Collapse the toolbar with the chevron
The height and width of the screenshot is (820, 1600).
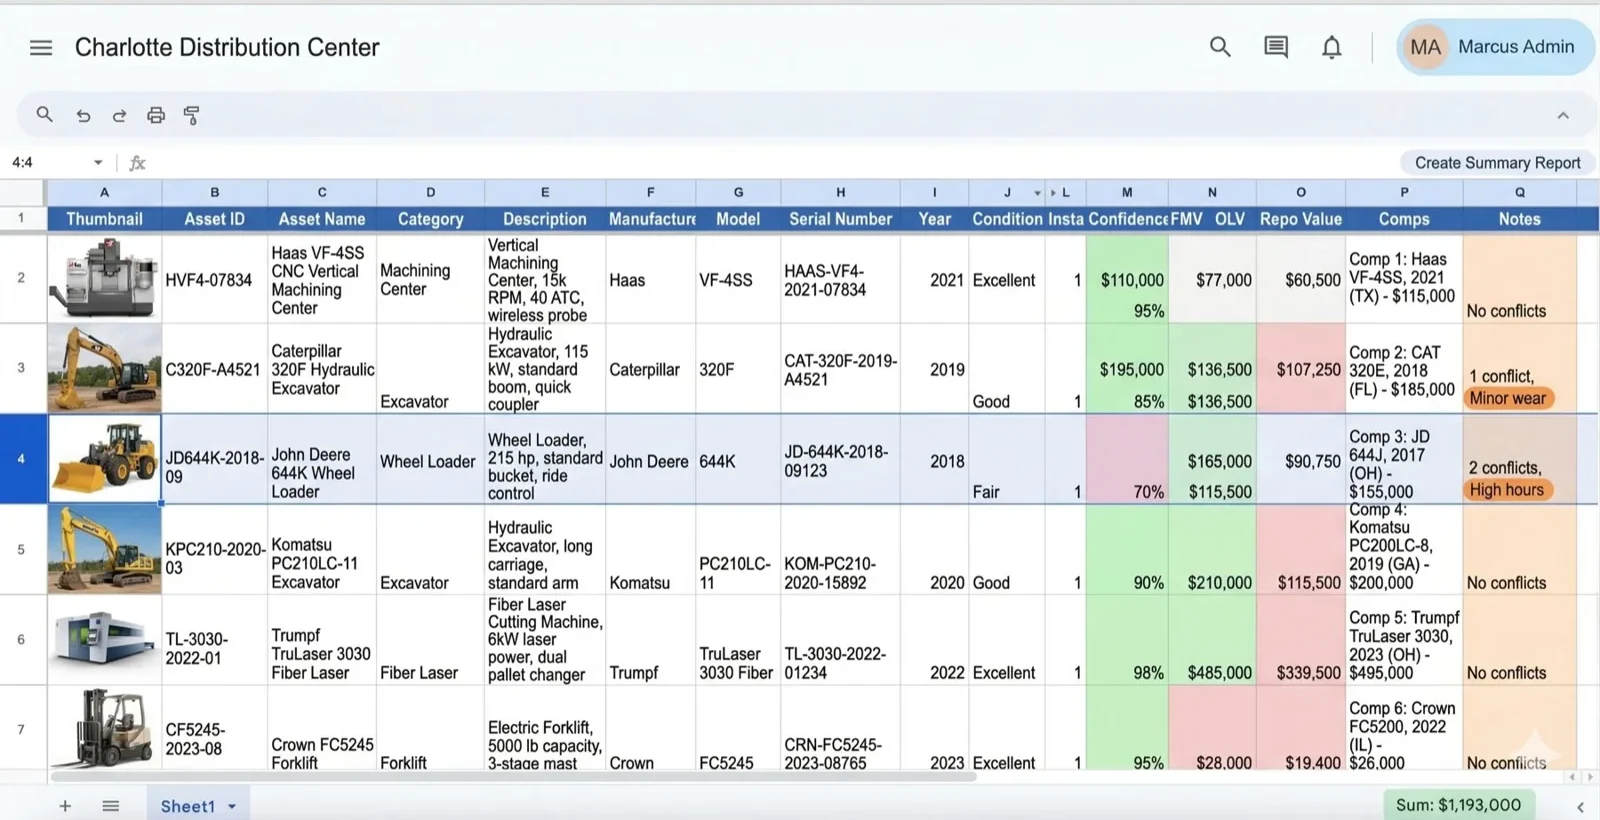(x=1563, y=116)
